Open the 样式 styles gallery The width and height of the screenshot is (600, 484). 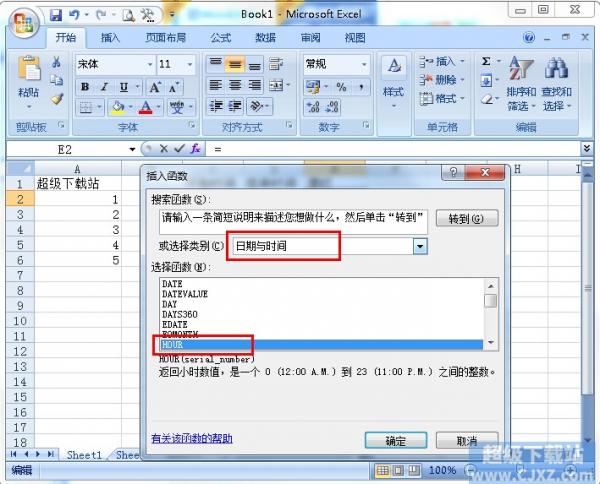[x=394, y=83]
